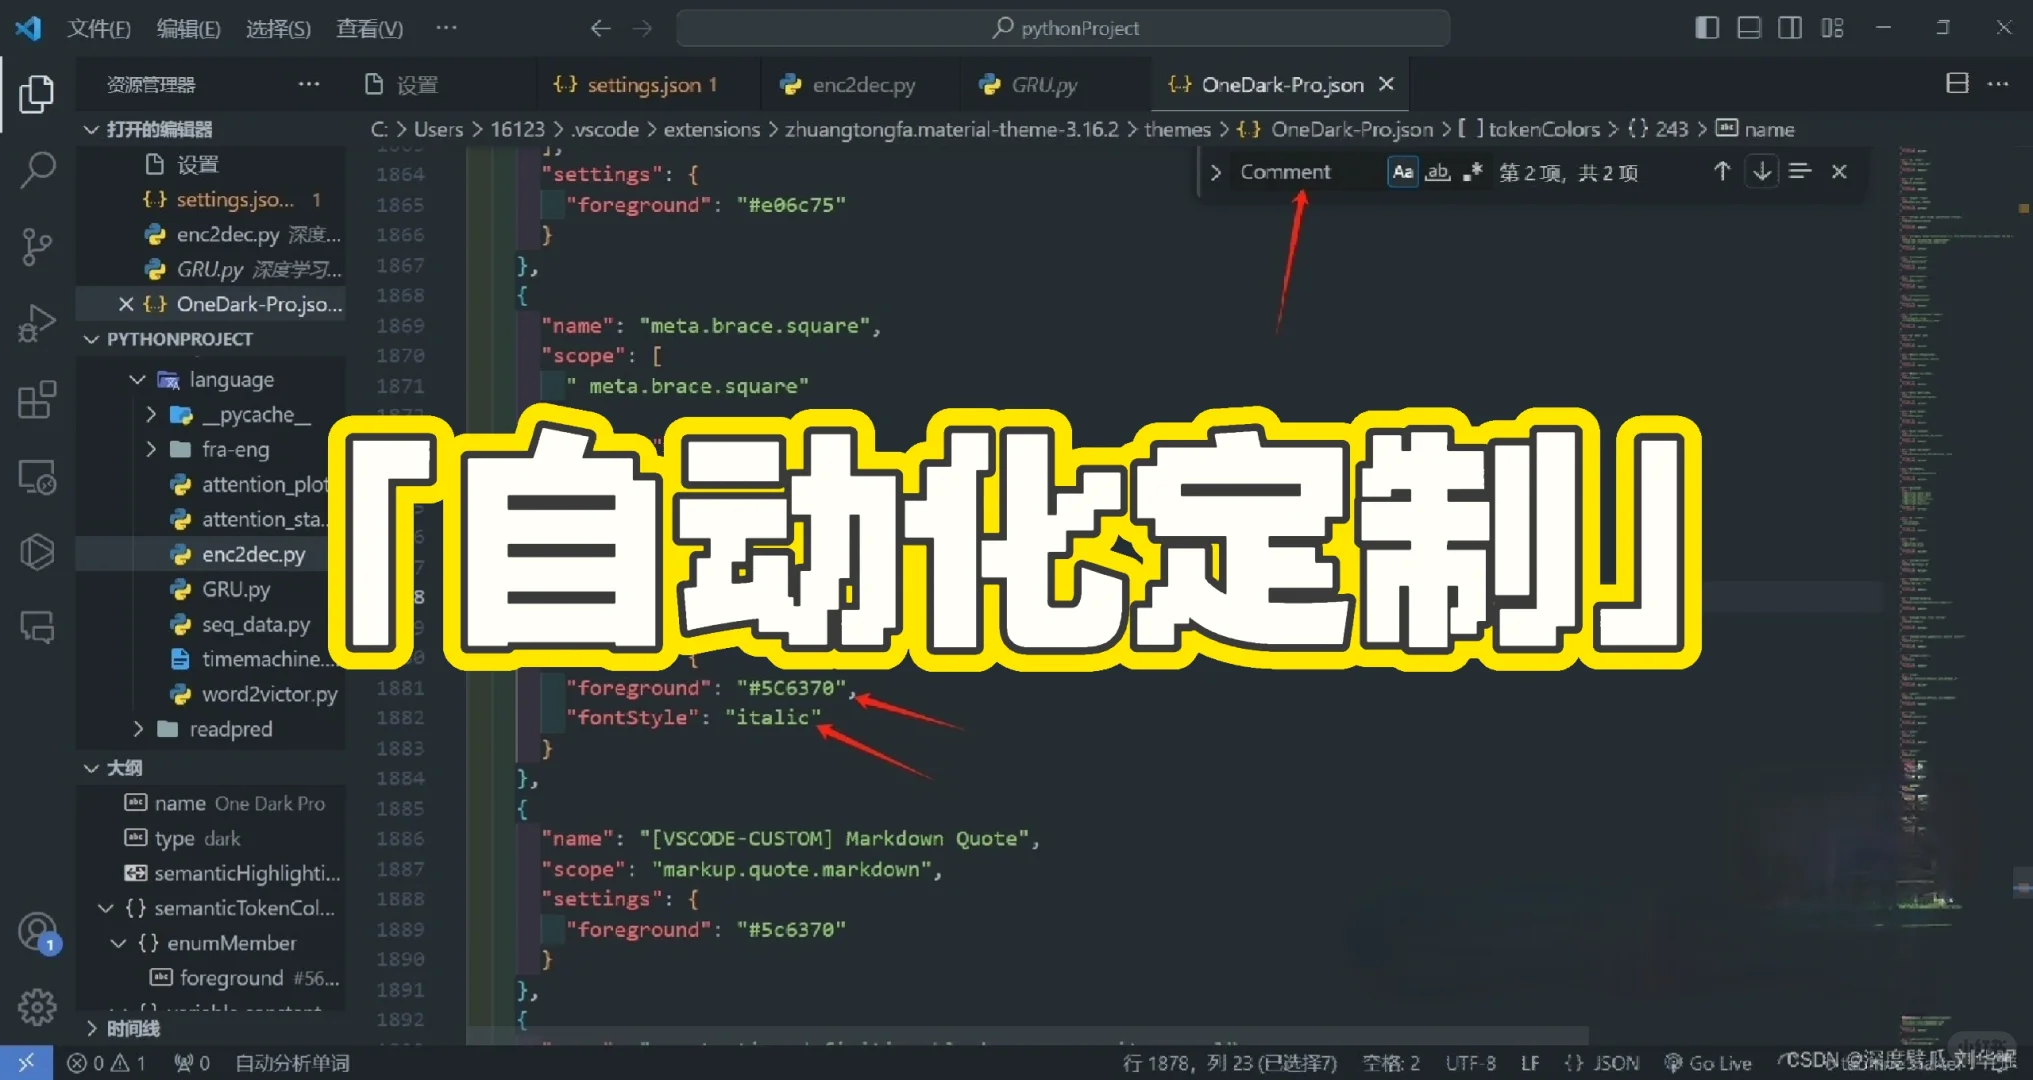Open Run and Debug view
2033x1080 pixels.
tap(37, 323)
